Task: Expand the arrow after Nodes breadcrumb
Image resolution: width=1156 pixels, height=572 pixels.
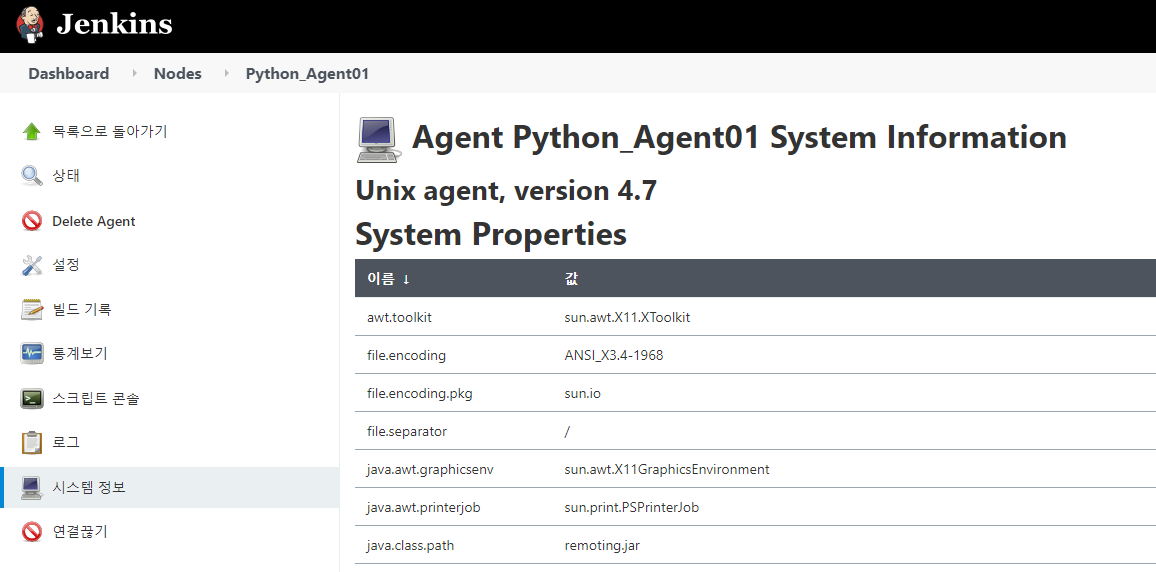Action: pos(227,74)
